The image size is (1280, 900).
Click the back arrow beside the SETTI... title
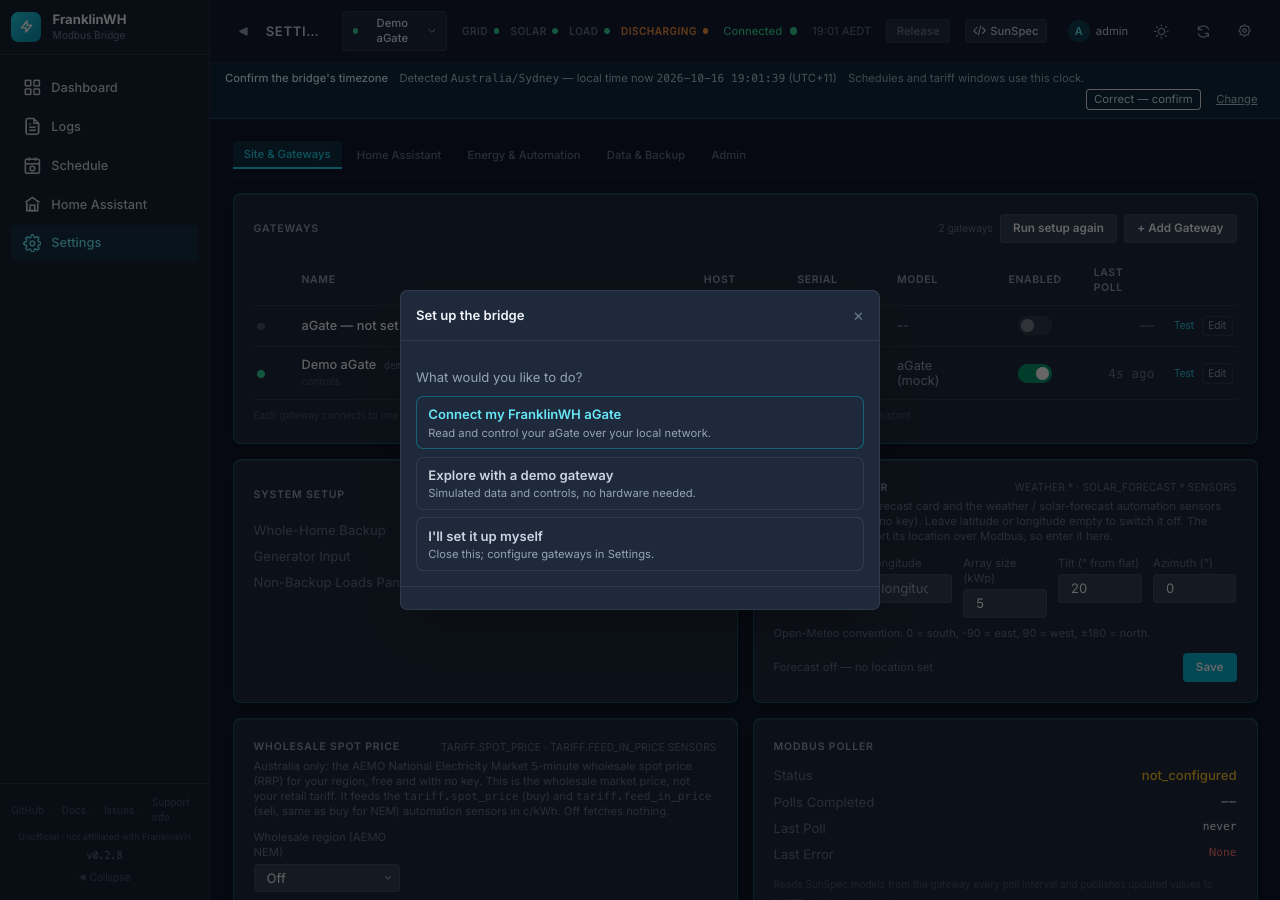tap(243, 31)
